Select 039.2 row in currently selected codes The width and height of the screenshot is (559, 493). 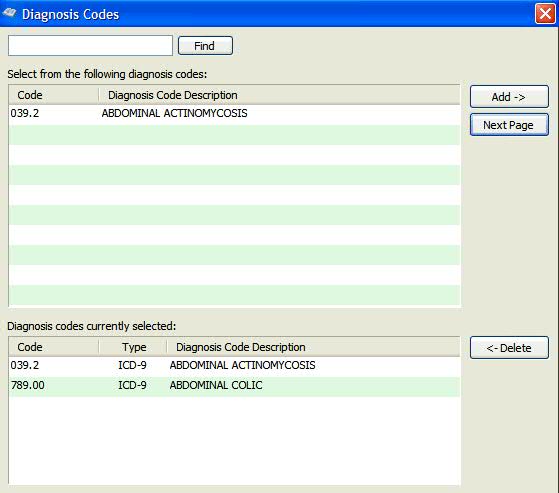[234, 365]
